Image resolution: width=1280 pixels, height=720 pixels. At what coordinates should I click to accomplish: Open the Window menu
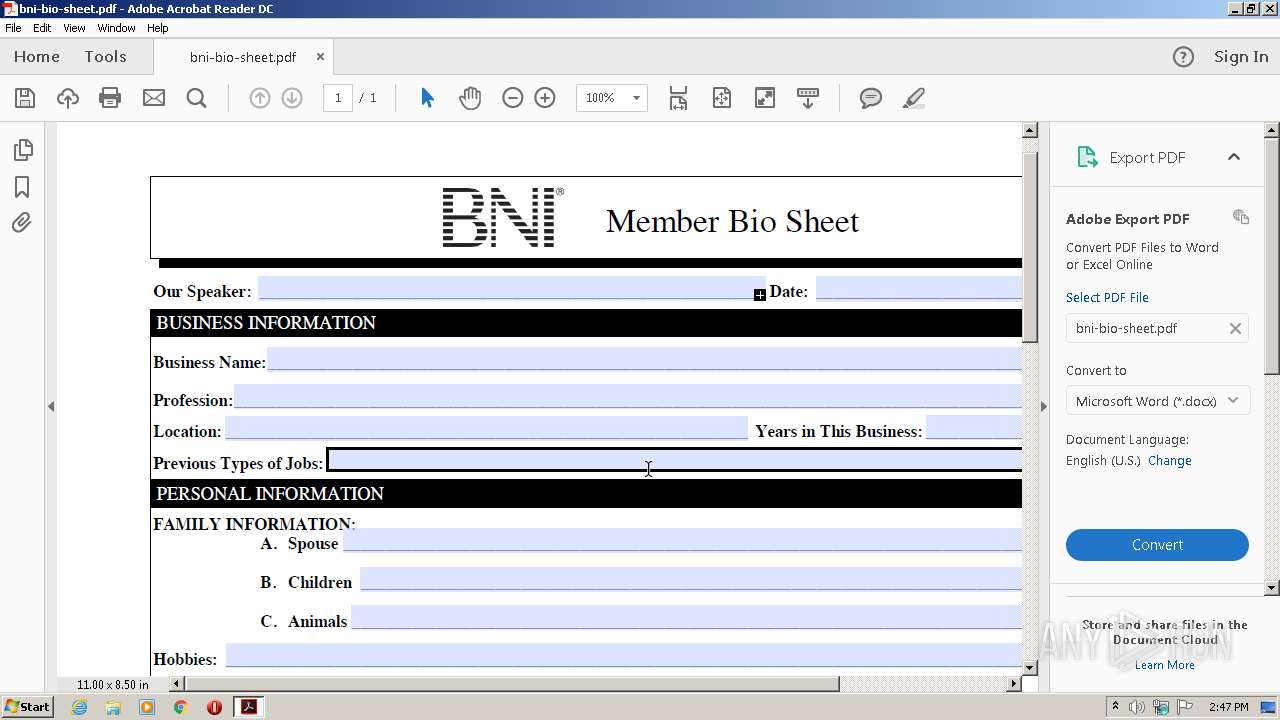point(116,28)
